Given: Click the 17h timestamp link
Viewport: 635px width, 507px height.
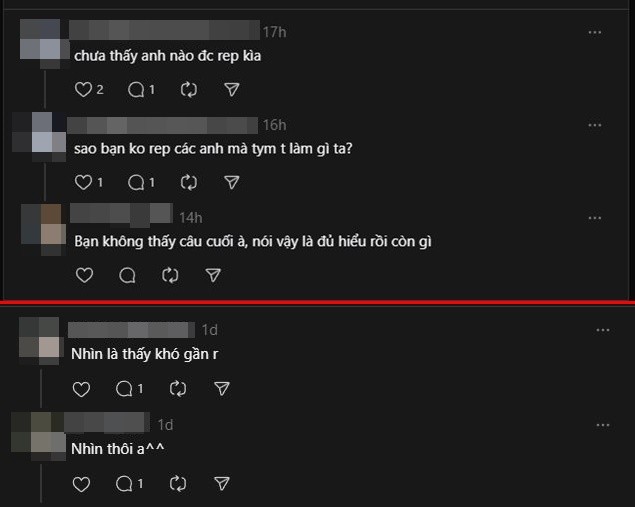Looking at the screenshot, I should point(274,32).
